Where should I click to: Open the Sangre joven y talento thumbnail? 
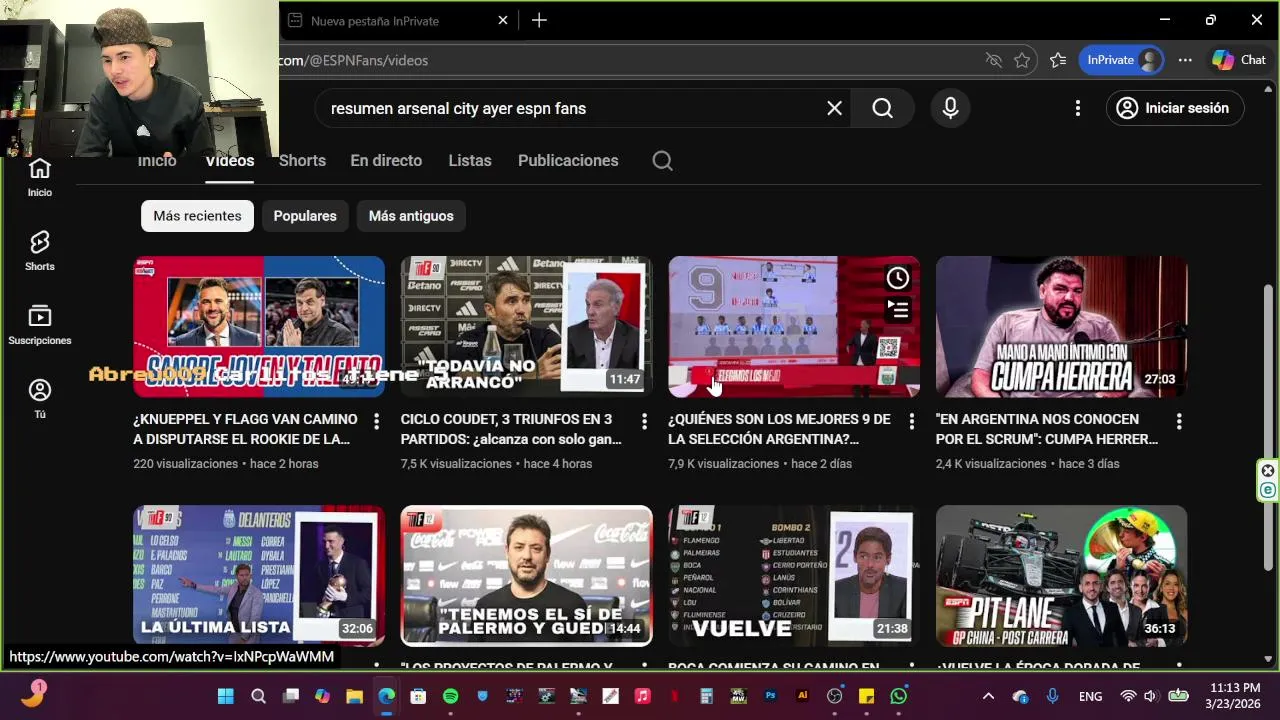(259, 326)
